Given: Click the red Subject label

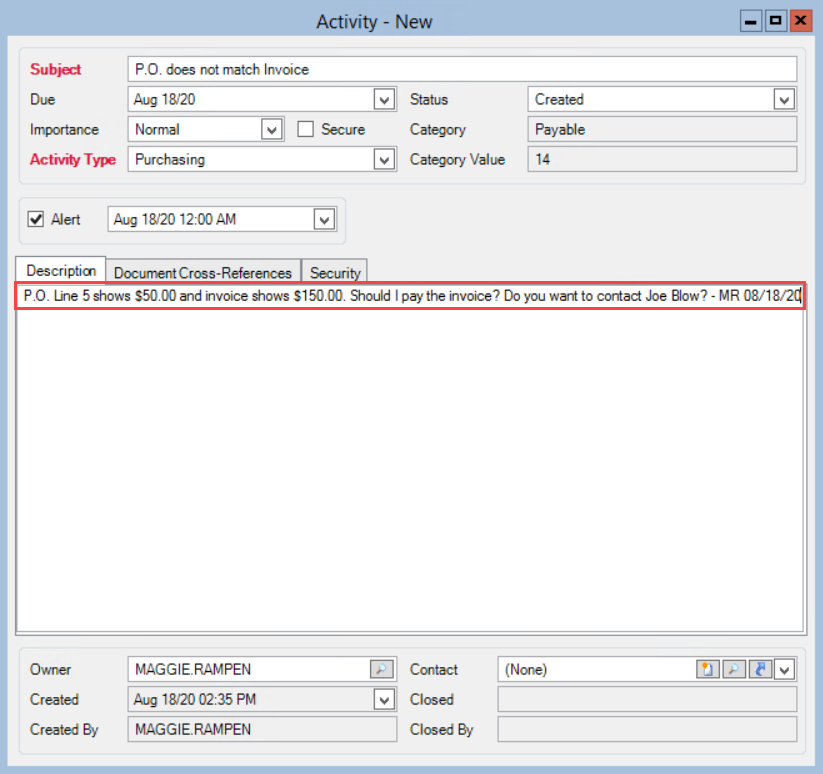Looking at the screenshot, I should 56,69.
